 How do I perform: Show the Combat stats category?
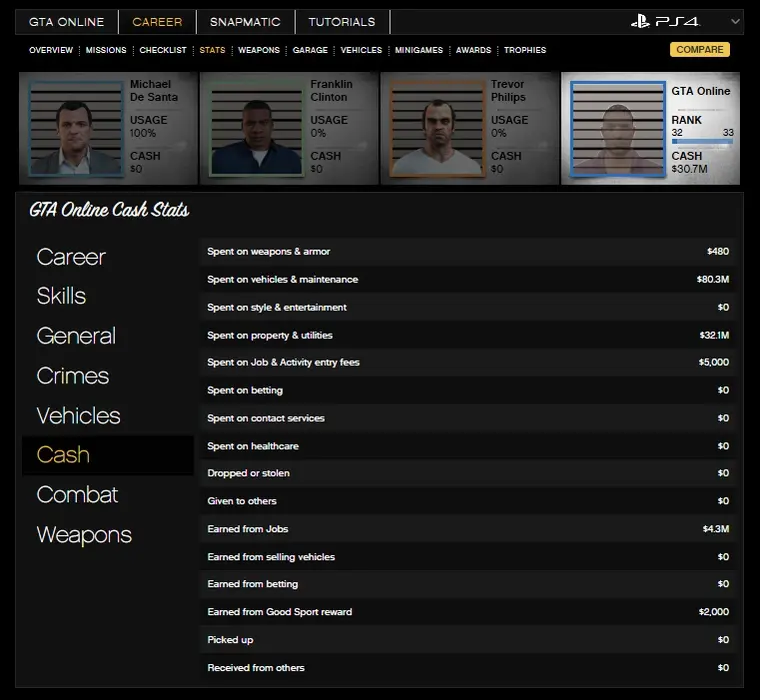click(x=77, y=495)
